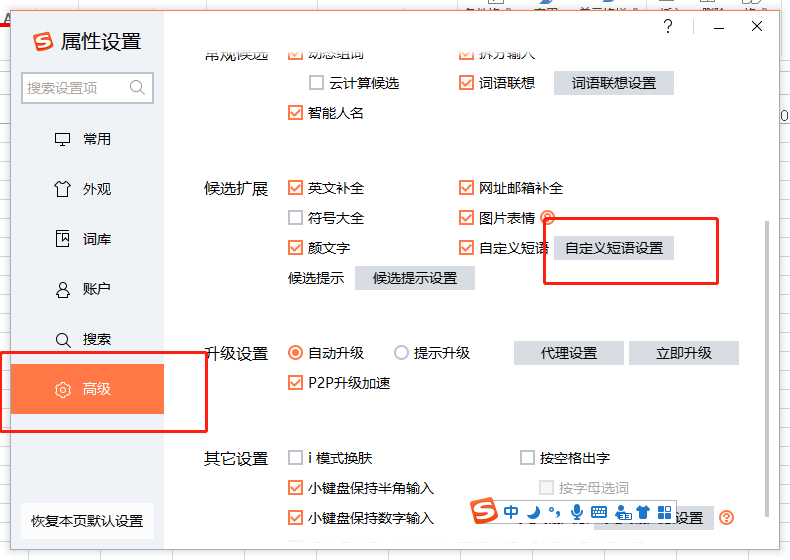This screenshot has width=790, height=560.
Task: Open the skin shirt icon on input toolbar
Action: coord(643,512)
